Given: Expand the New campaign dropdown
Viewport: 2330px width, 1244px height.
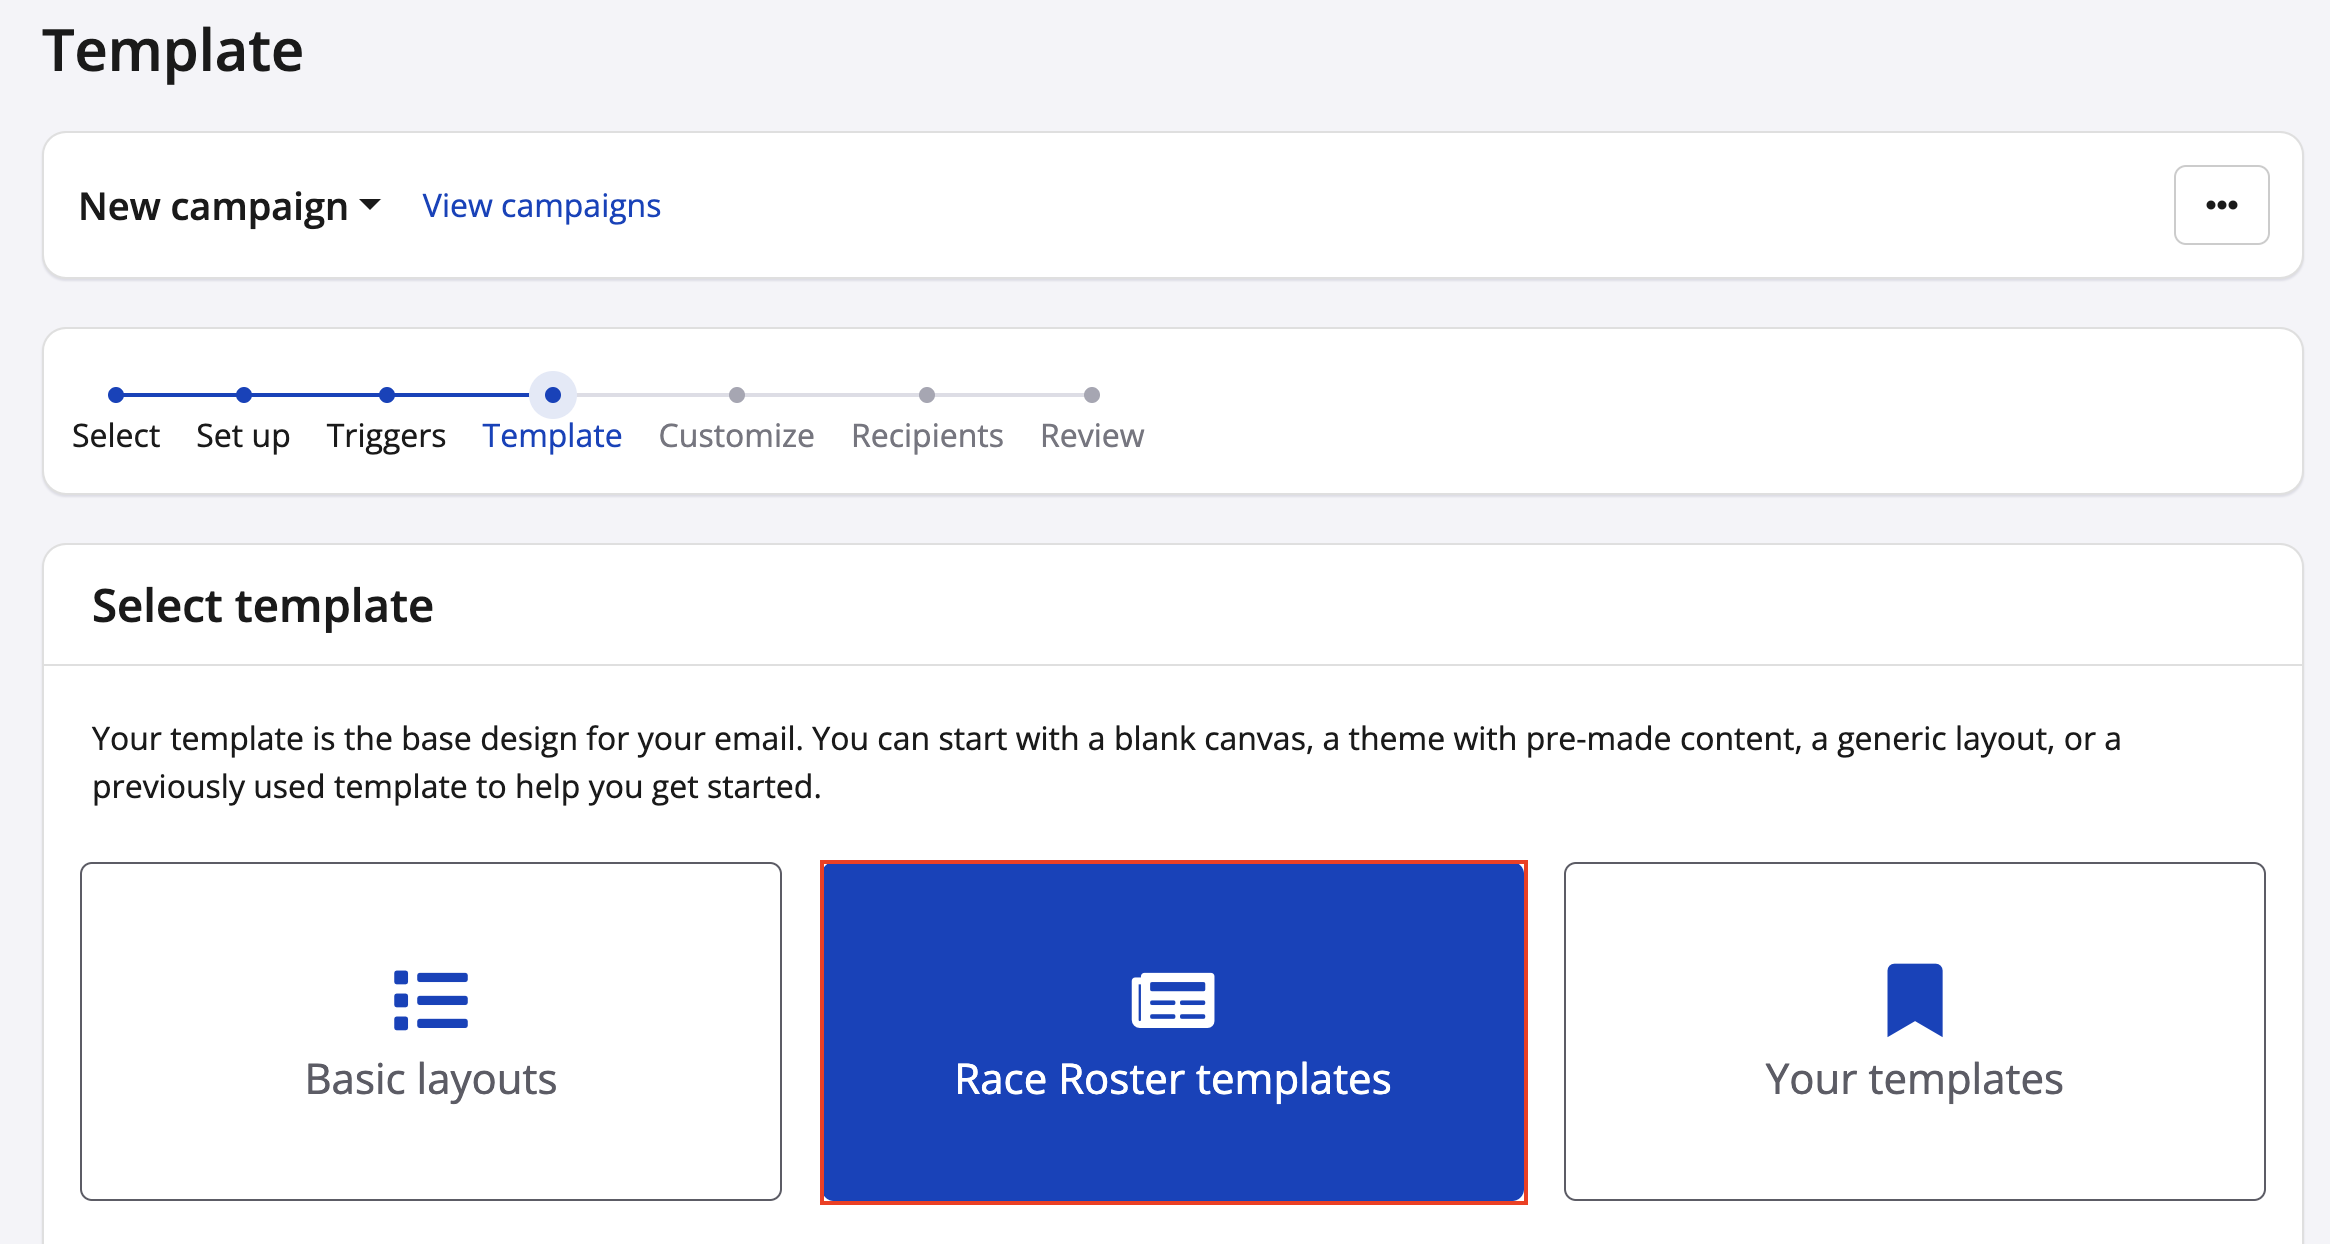Looking at the screenshot, I should click(213, 206).
